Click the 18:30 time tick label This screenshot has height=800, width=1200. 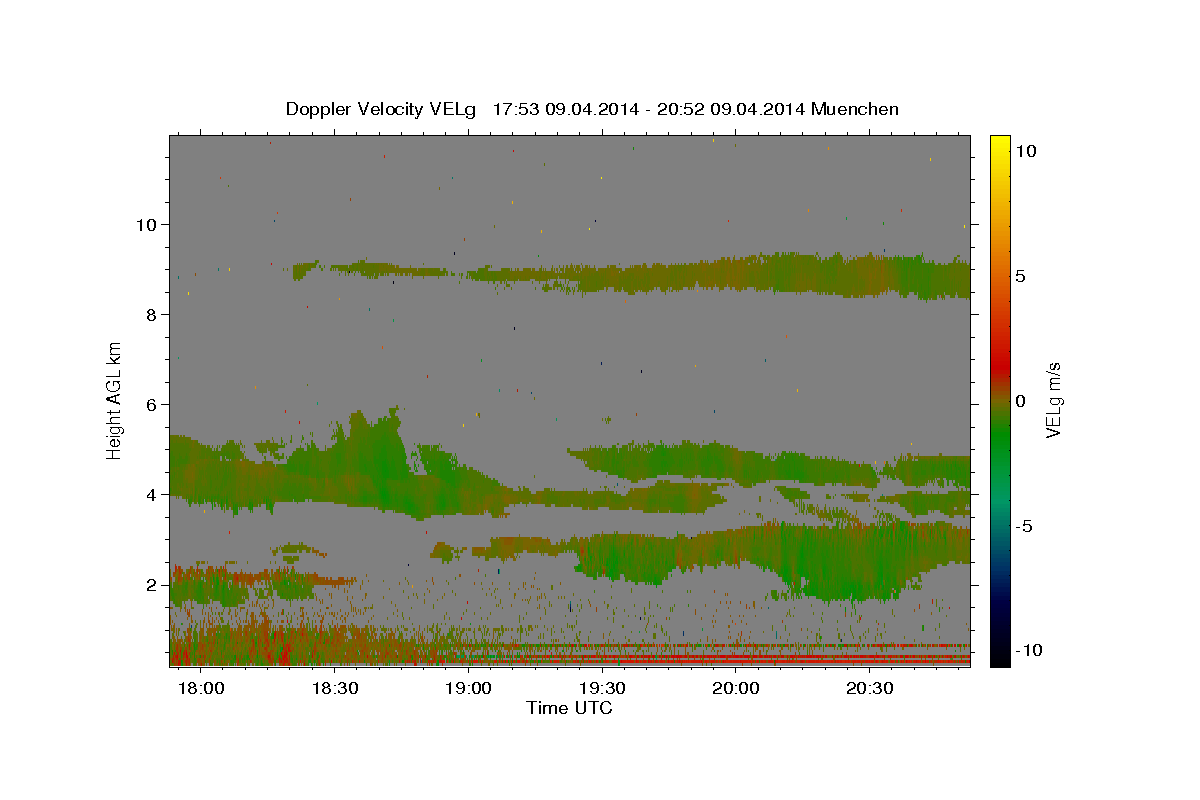click(x=335, y=688)
